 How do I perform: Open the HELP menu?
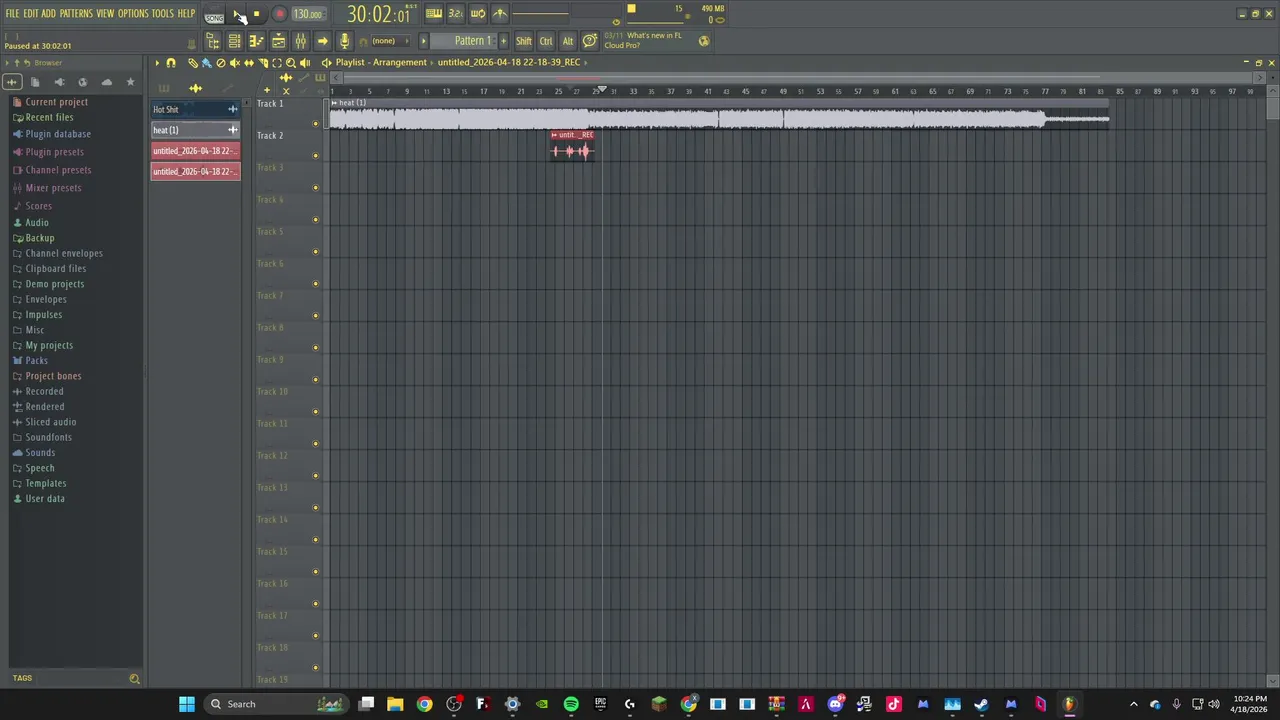click(x=187, y=13)
